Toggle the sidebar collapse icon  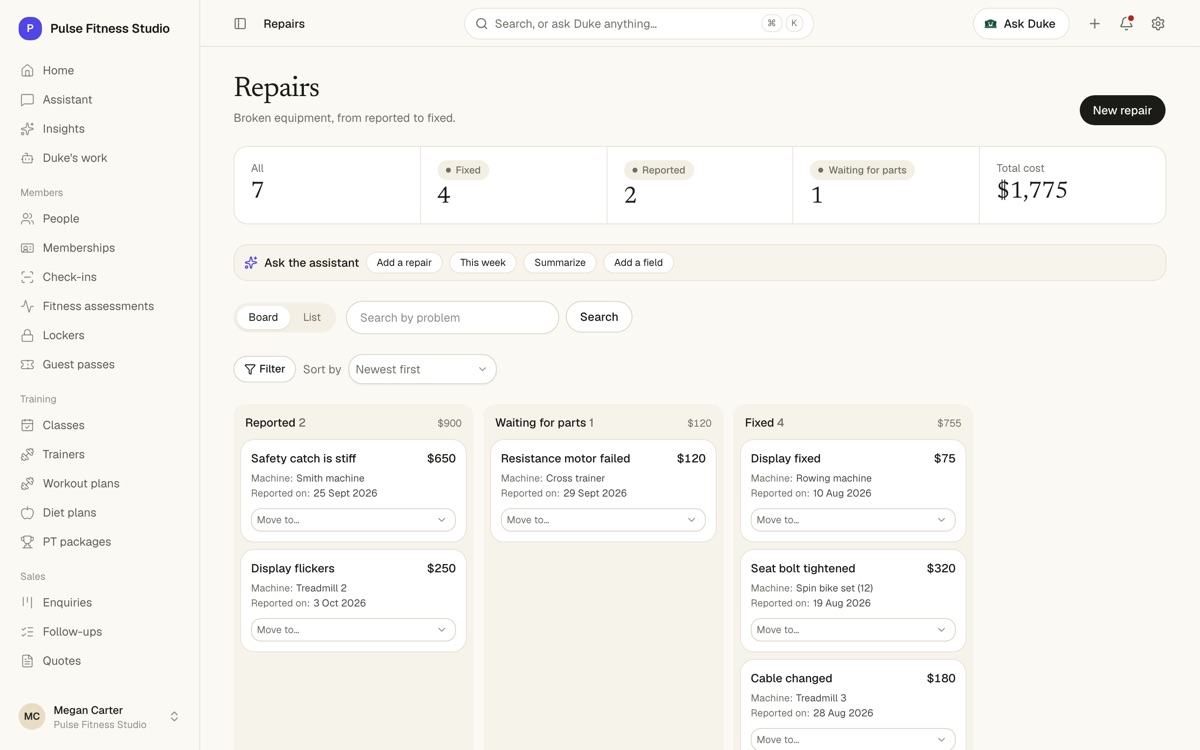click(x=240, y=23)
